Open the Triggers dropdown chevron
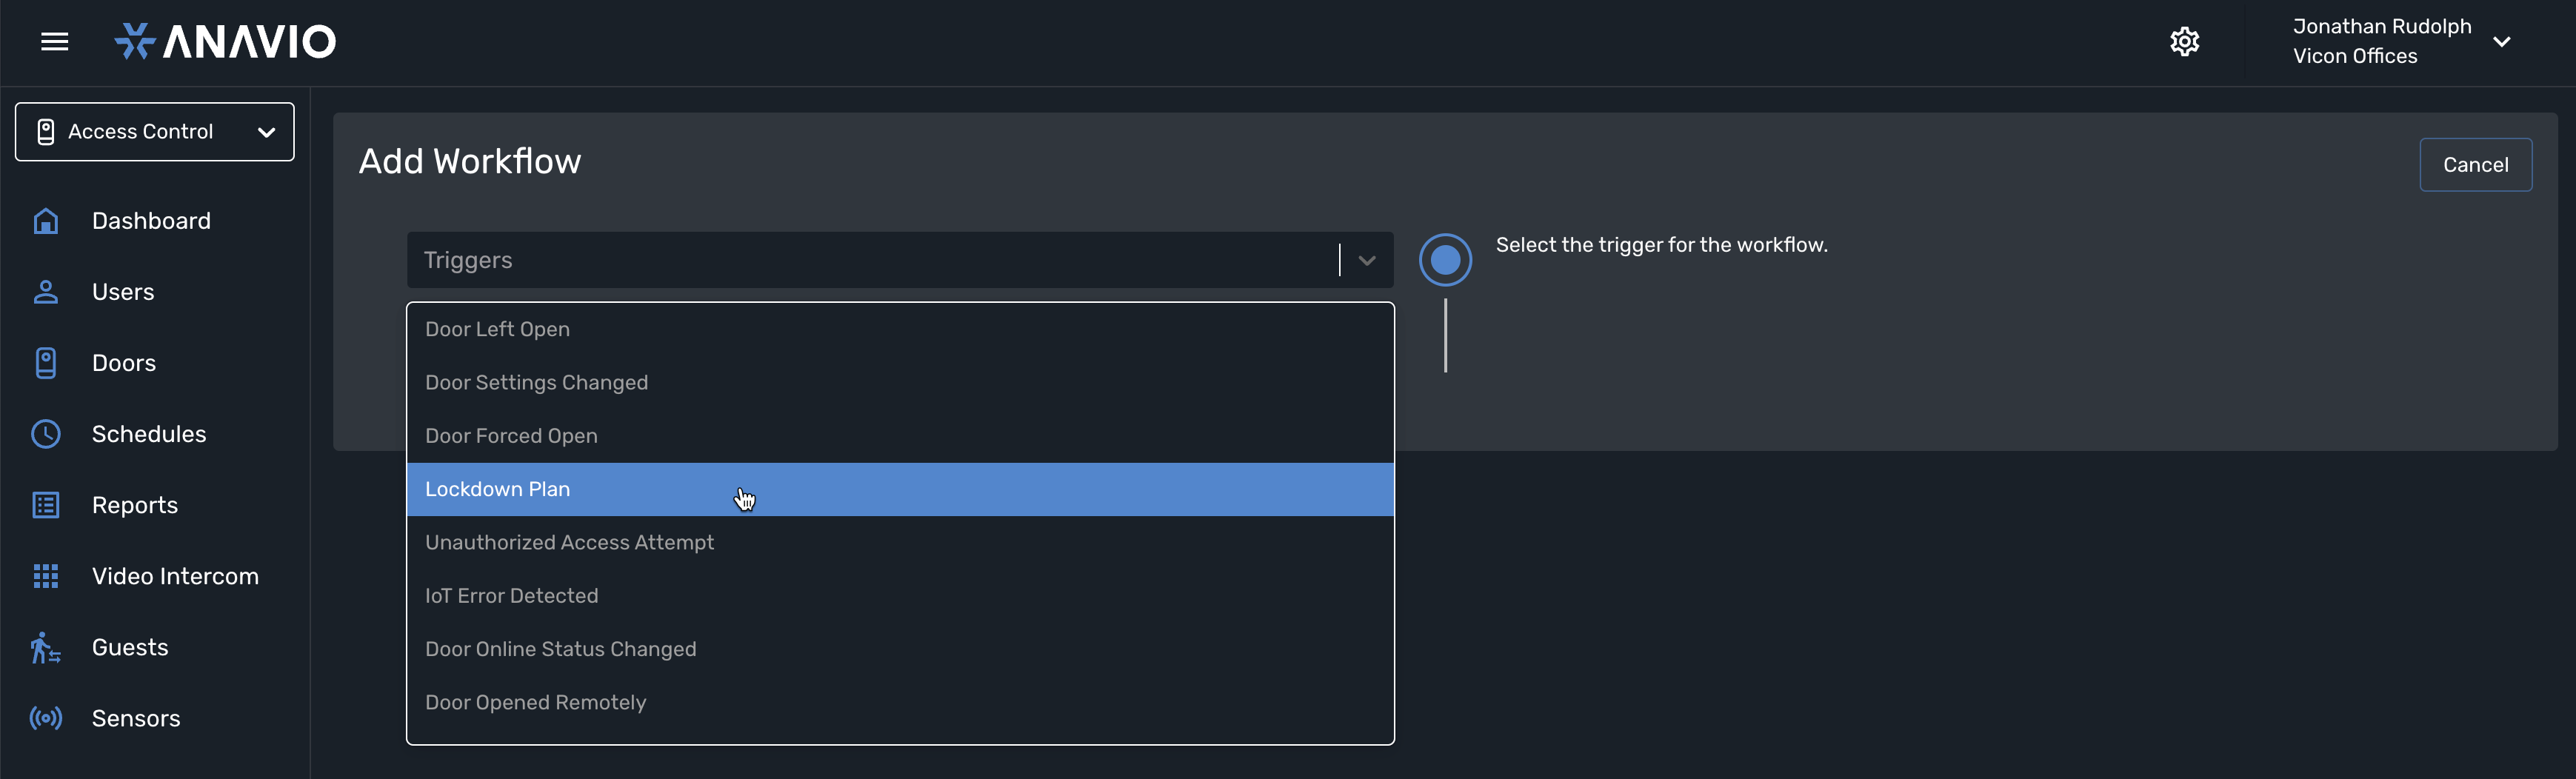Viewport: 2576px width, 779px height. 1365,259
